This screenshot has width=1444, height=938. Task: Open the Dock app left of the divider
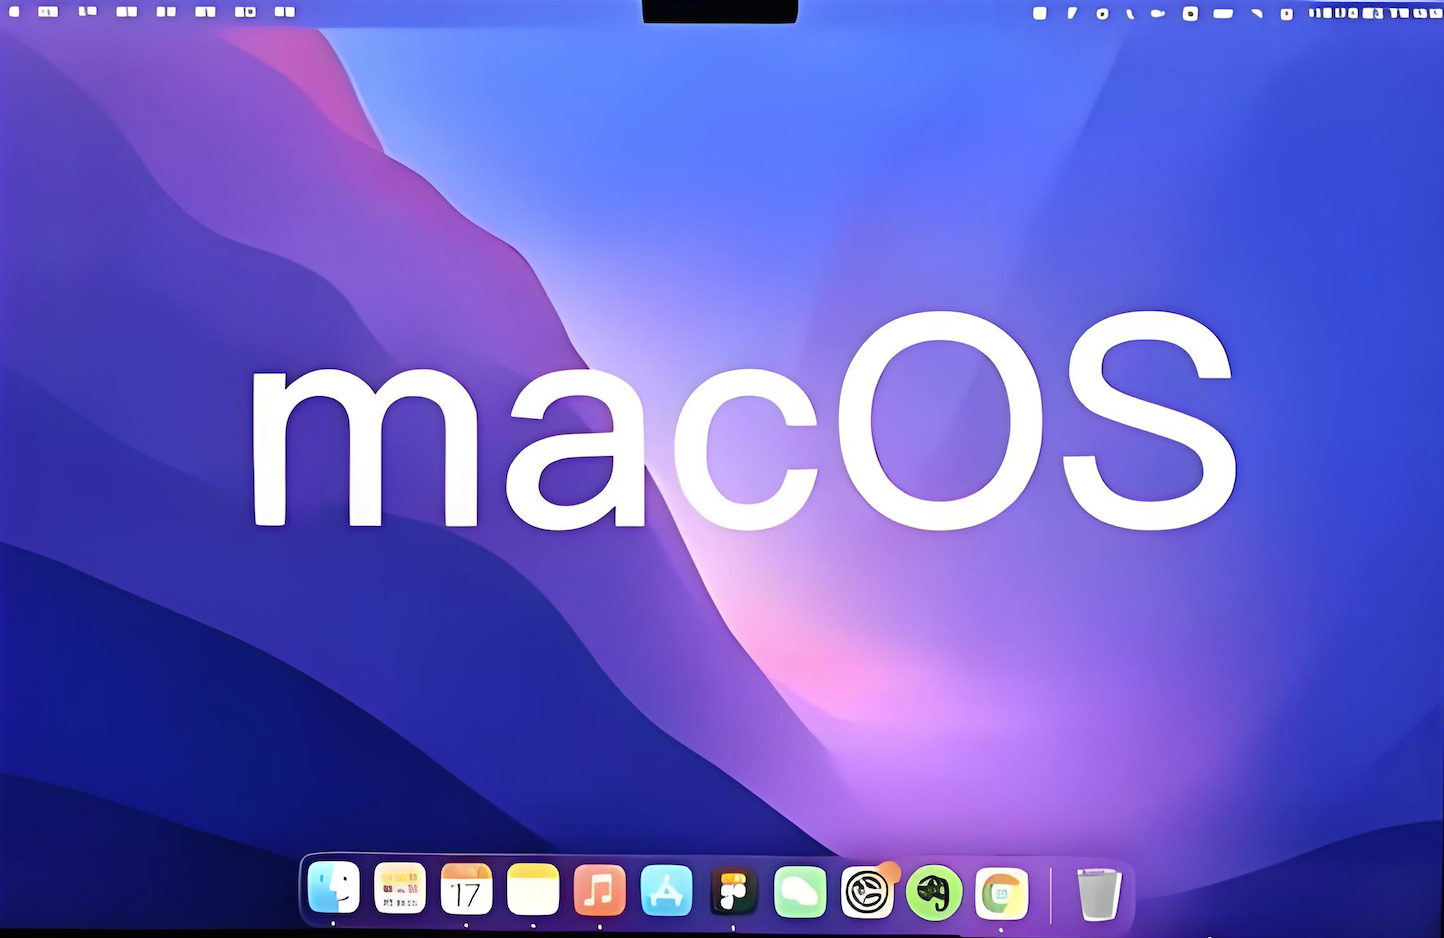1001,893
